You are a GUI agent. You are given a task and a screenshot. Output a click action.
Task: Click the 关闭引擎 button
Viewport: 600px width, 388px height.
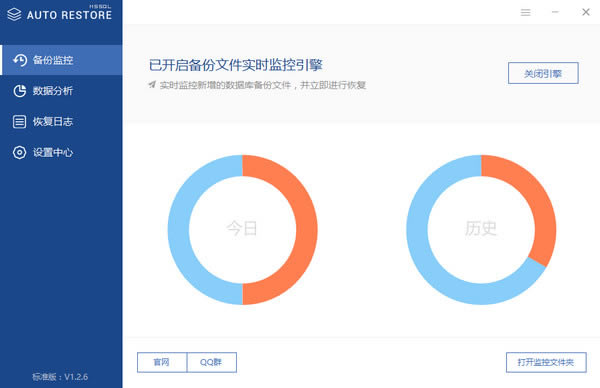tap(543, 73)
